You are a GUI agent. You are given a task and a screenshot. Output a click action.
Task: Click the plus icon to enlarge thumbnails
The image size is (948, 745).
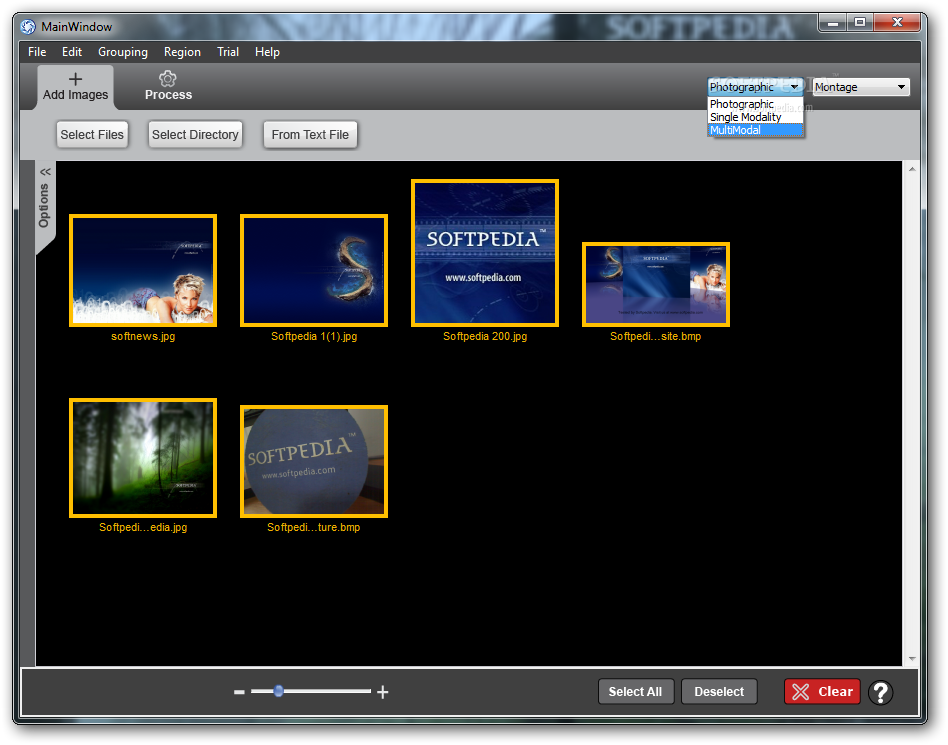383,692
